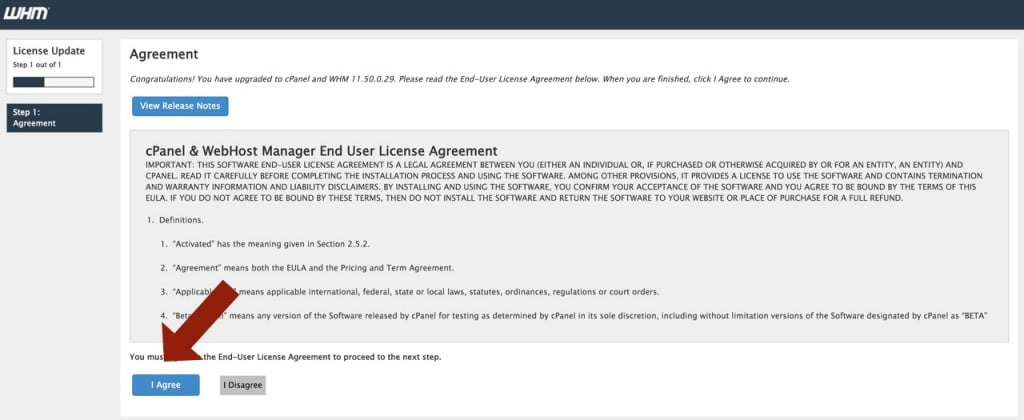Accept the license with I Agree
This screenshot has height=420, width=1024.
click(x=166, y=385)
